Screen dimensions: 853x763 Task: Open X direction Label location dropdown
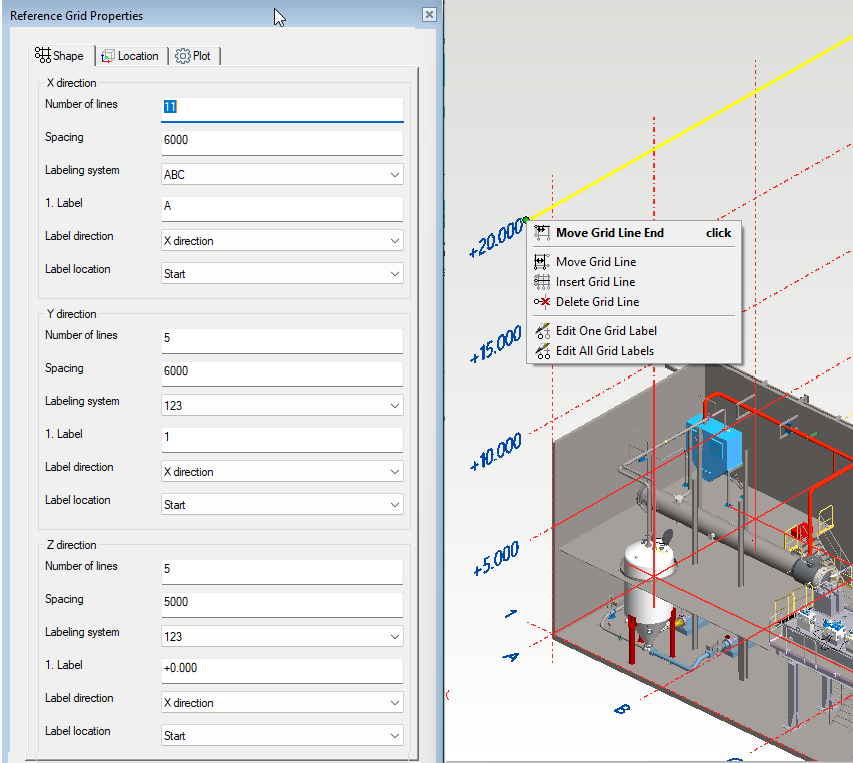click(282, 274)
